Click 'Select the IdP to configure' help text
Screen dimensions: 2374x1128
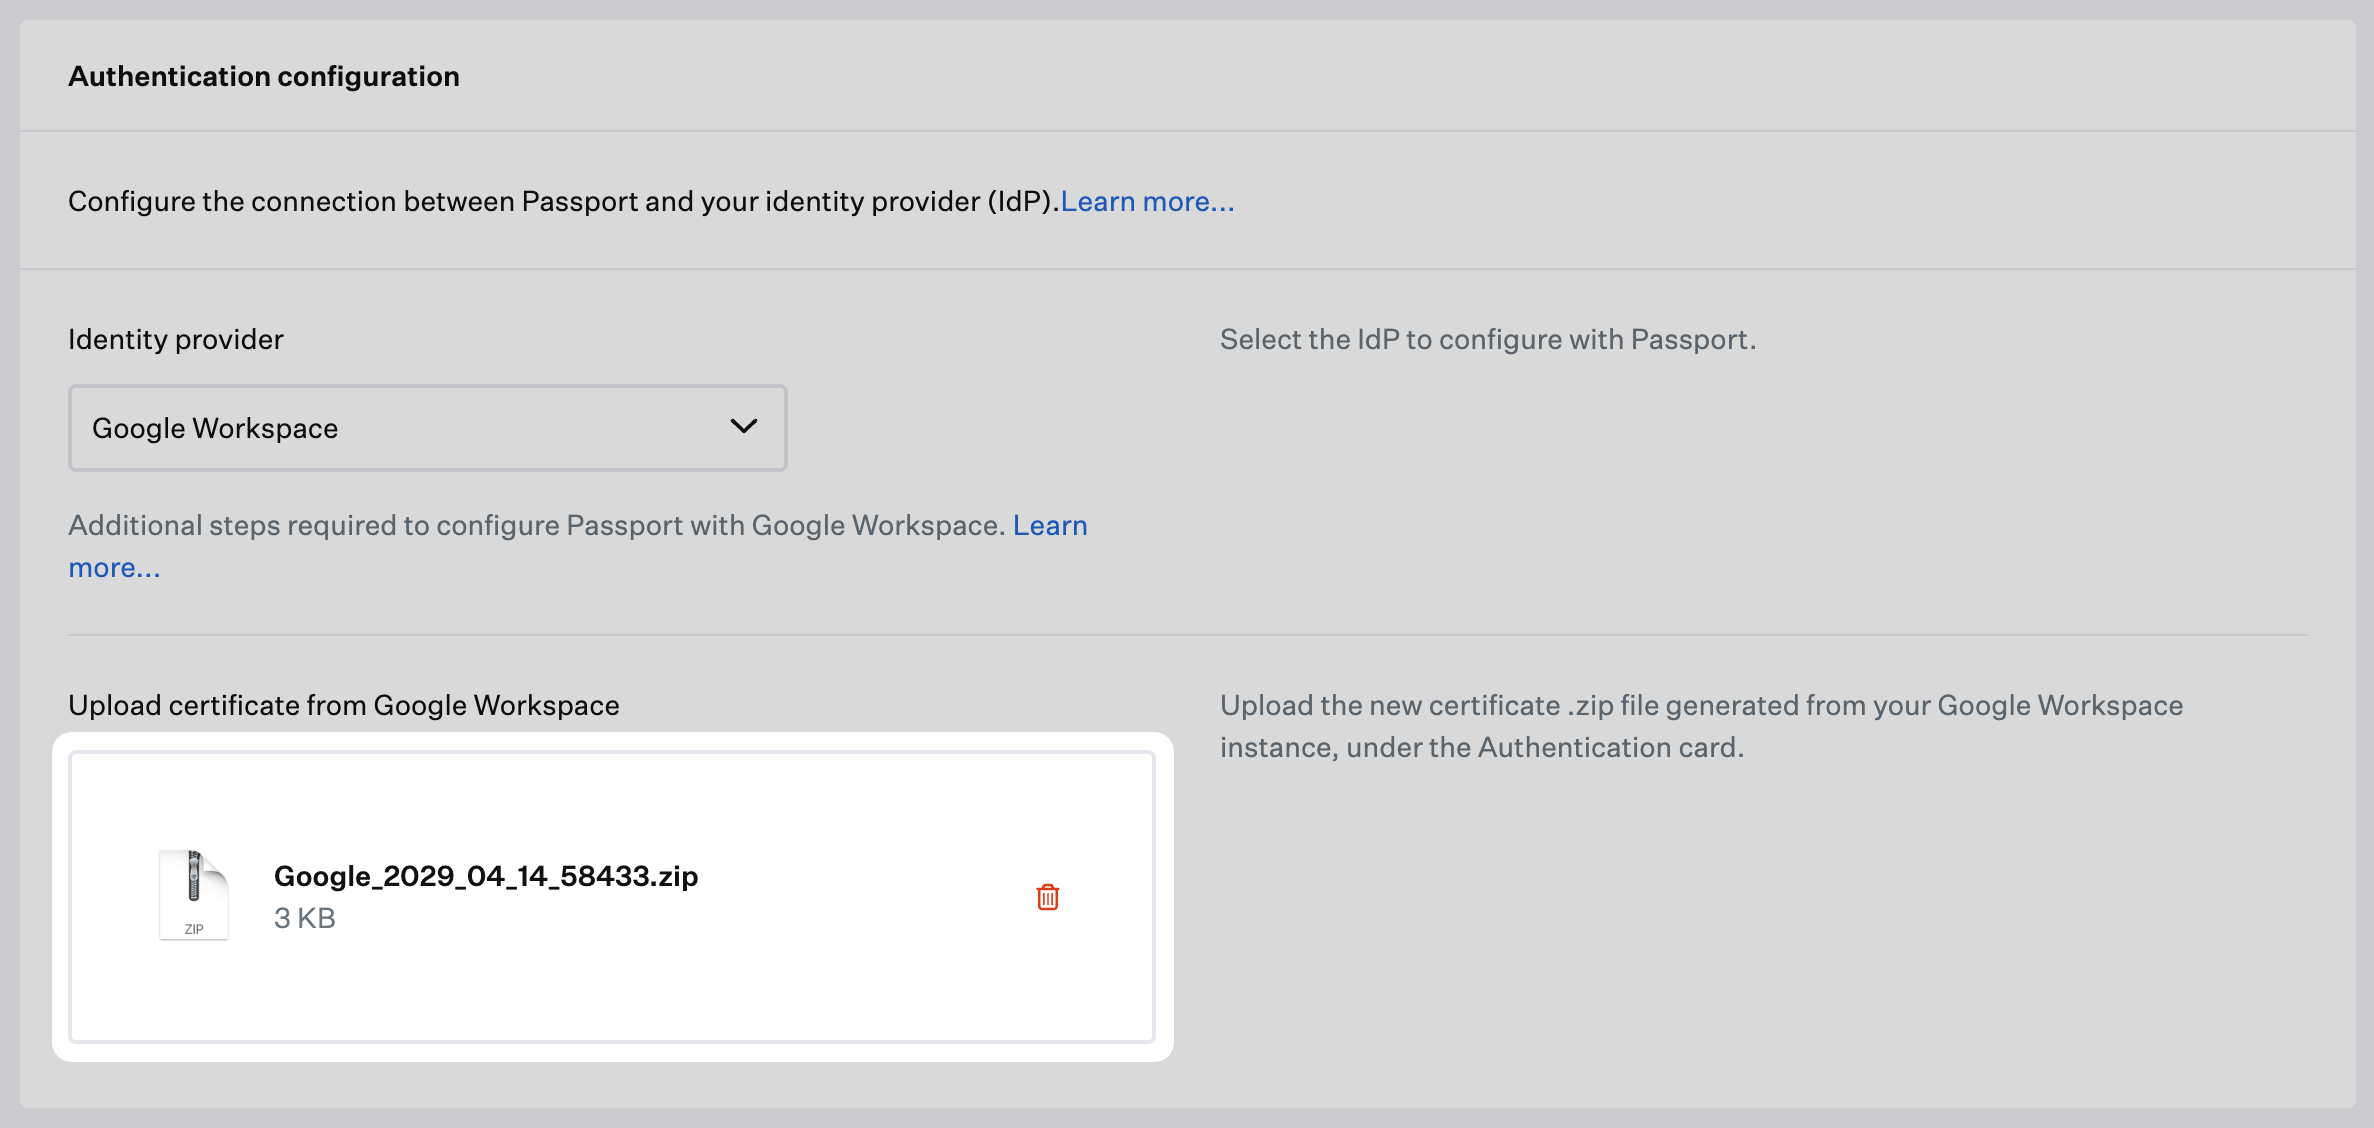1488,339
